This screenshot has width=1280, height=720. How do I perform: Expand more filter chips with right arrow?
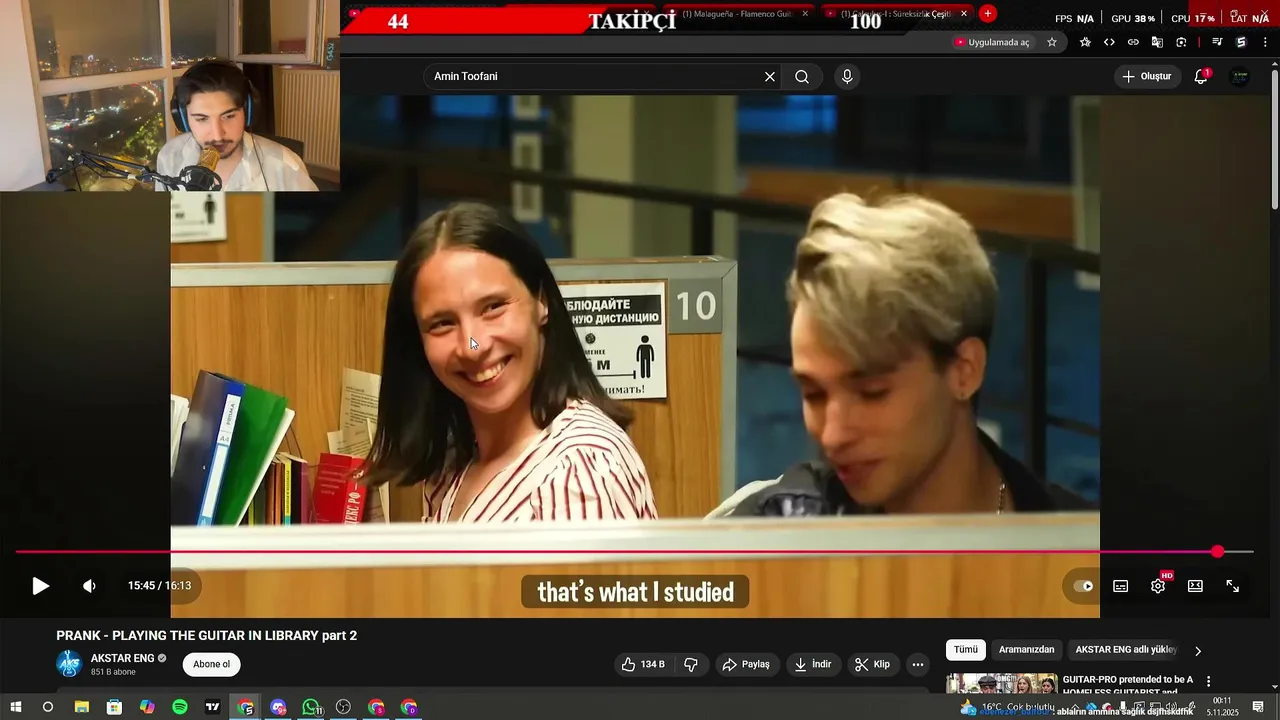(1198, 651)
